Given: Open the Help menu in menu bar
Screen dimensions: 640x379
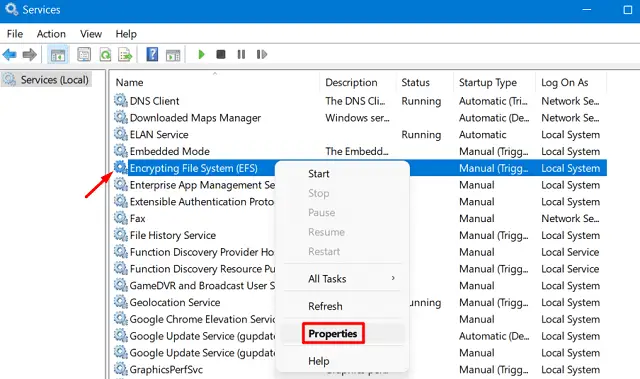Looking at the screenshot, I should (x=126, y=34).
